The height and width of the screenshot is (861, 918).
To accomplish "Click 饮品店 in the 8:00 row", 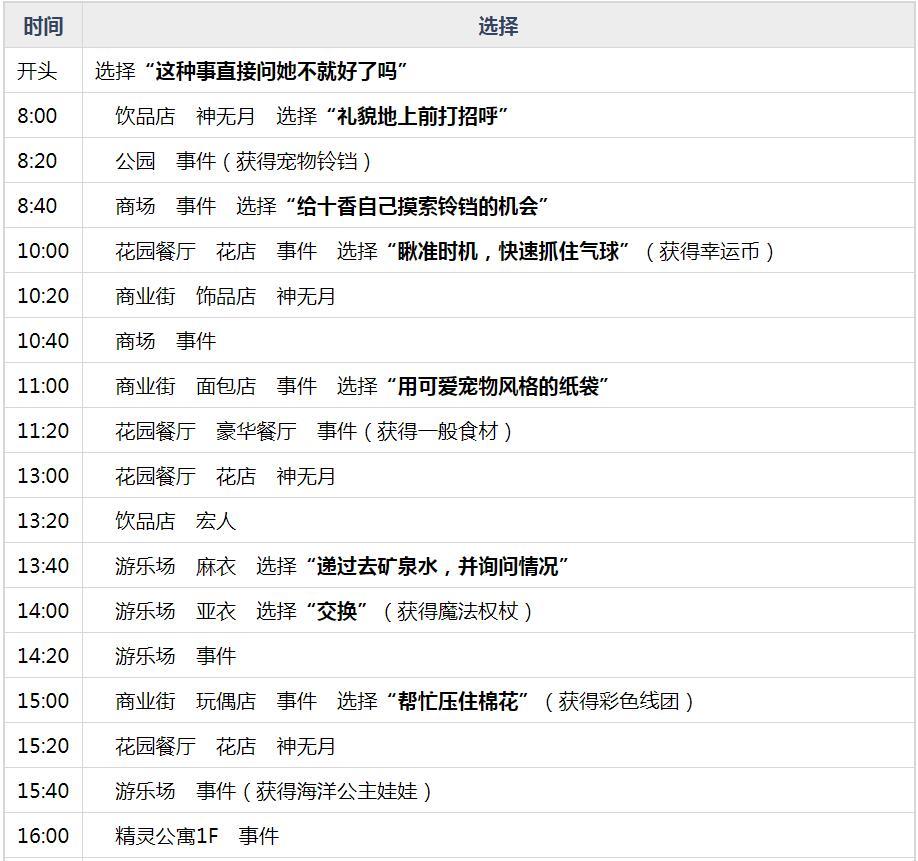I will pyautogui.click(x=145, y=116).
